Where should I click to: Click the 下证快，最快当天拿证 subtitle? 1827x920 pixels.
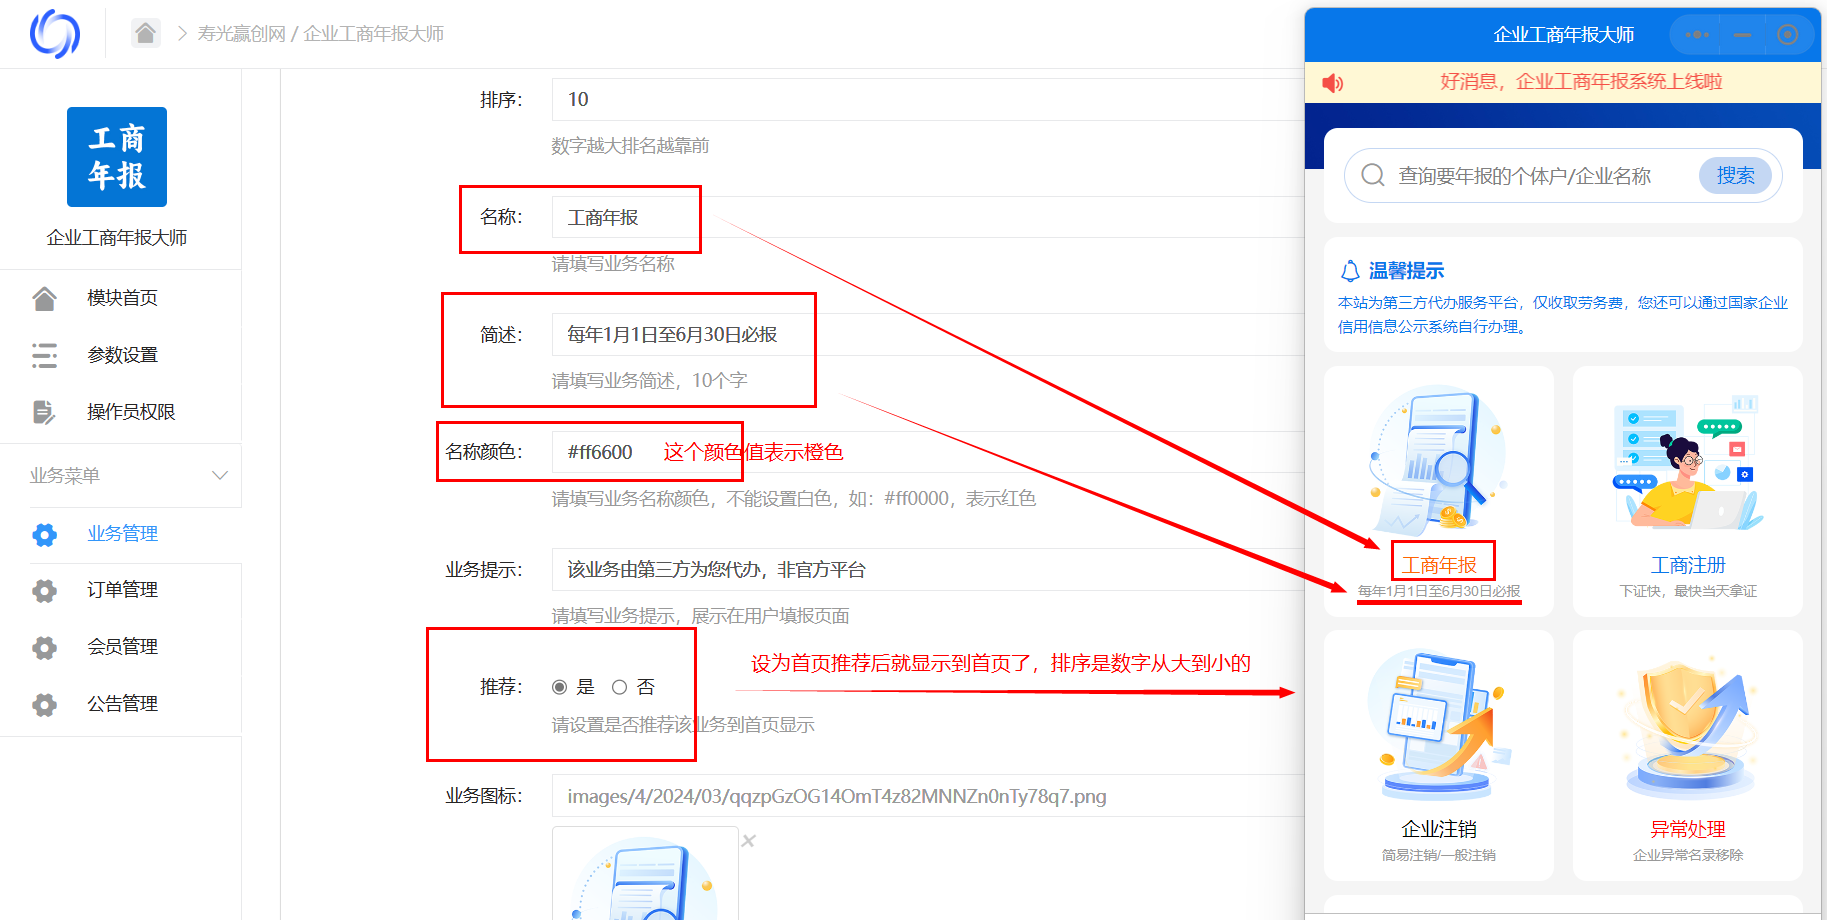coord(1688,591)
